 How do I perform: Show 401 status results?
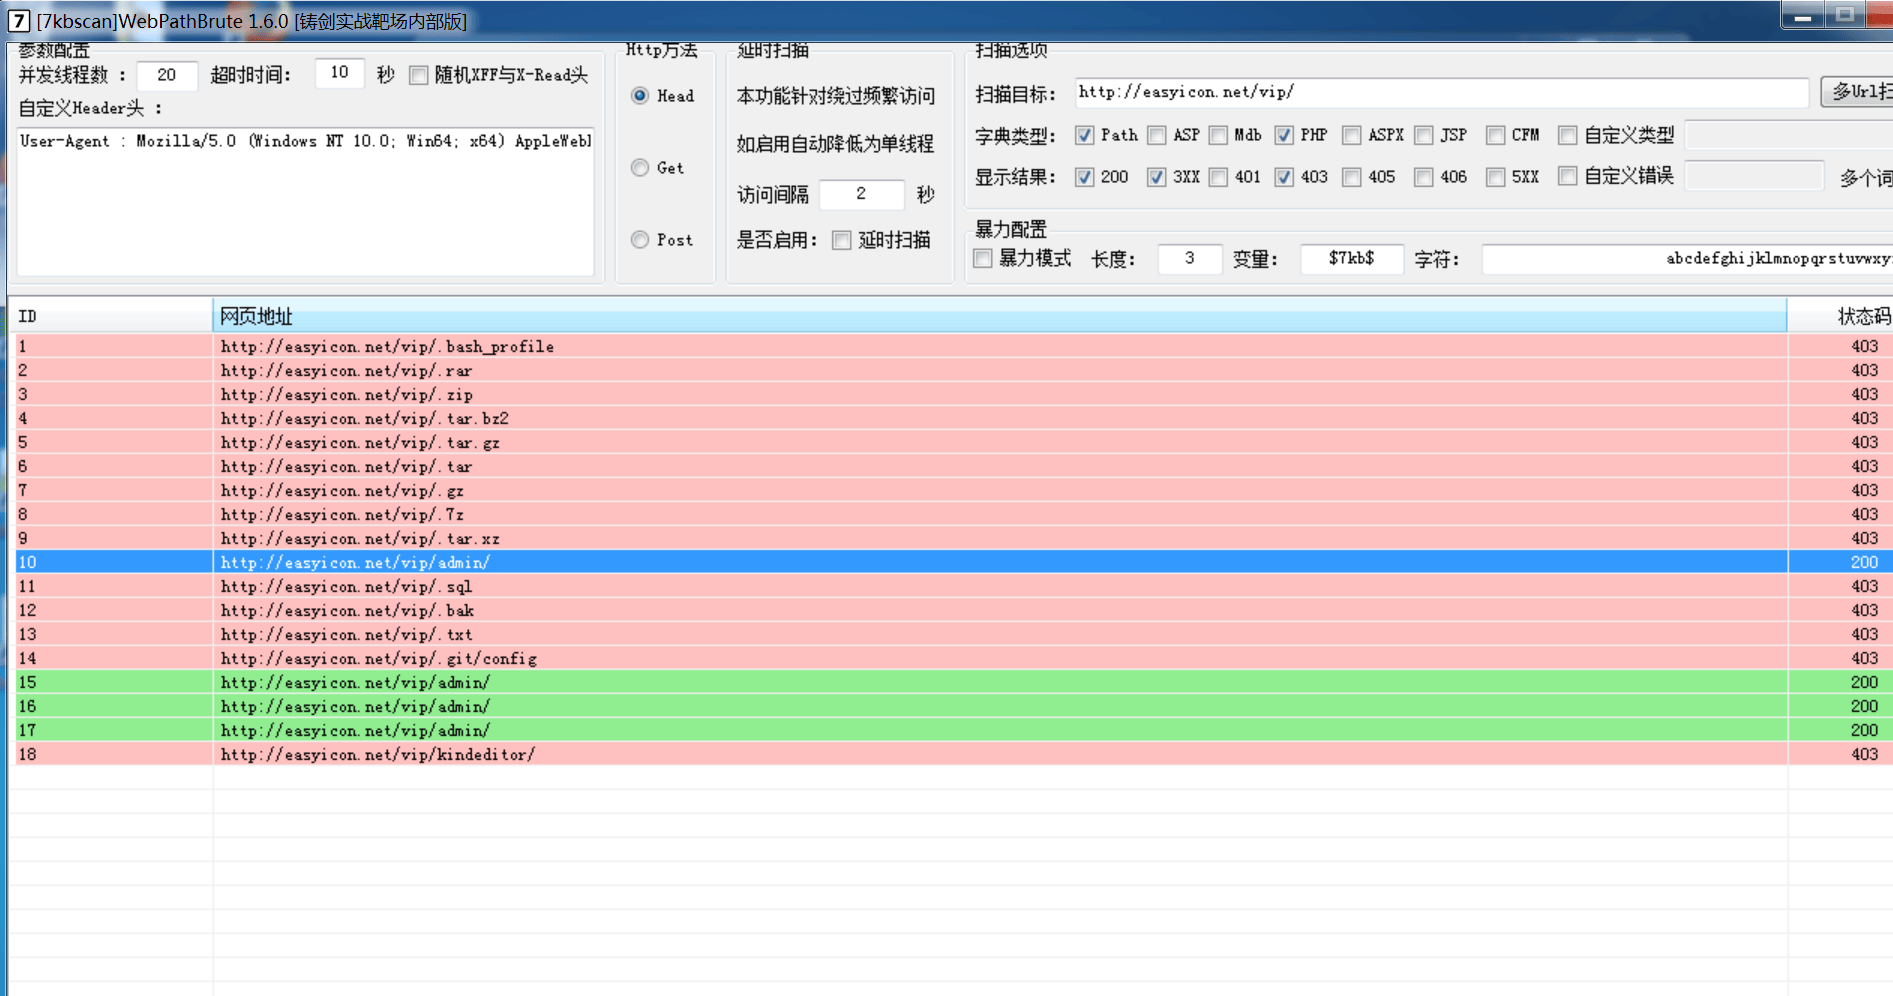1218,177
